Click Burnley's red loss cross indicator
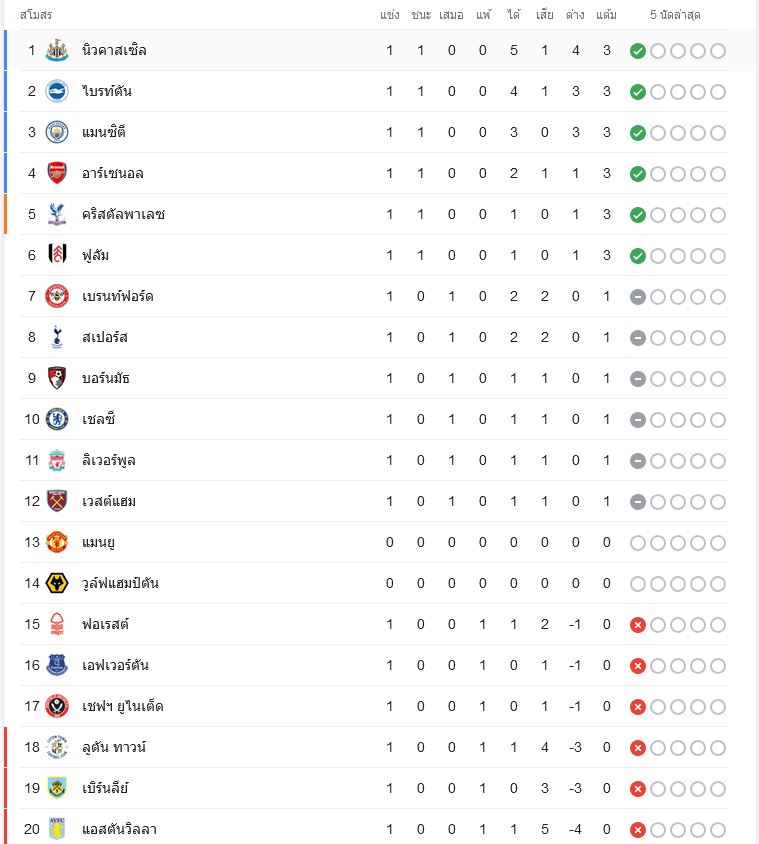This screenshot has width=759, height=844. pos(637,789)
